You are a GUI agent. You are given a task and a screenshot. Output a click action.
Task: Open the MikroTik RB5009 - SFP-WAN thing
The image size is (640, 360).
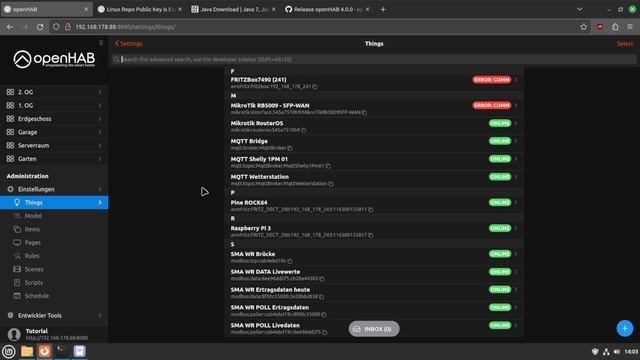(374, 109)
